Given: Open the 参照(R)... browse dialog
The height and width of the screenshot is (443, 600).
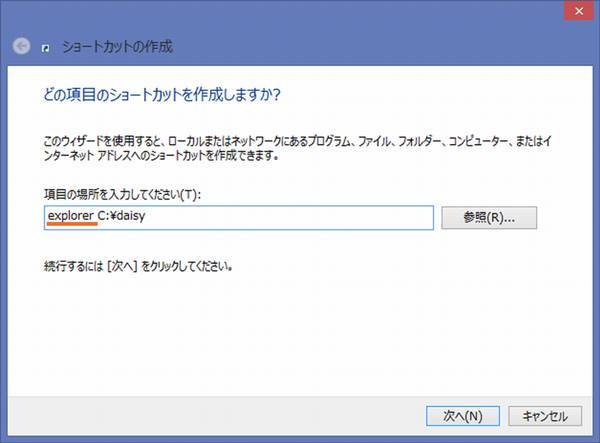Looking at the screenshot, I should point(489,218).
